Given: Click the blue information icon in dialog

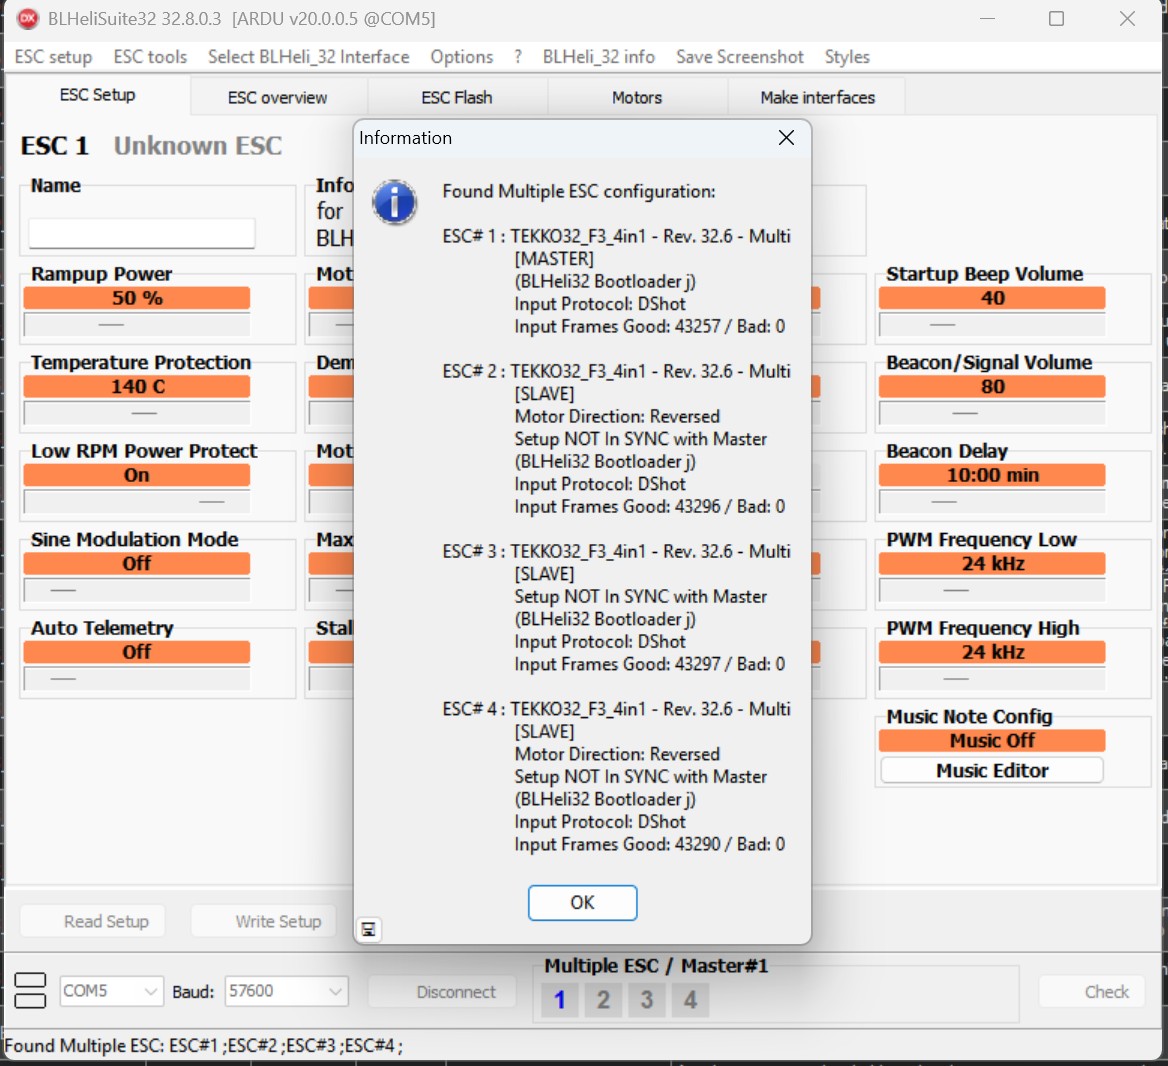Looking at the screenshot, I should 395,203.
